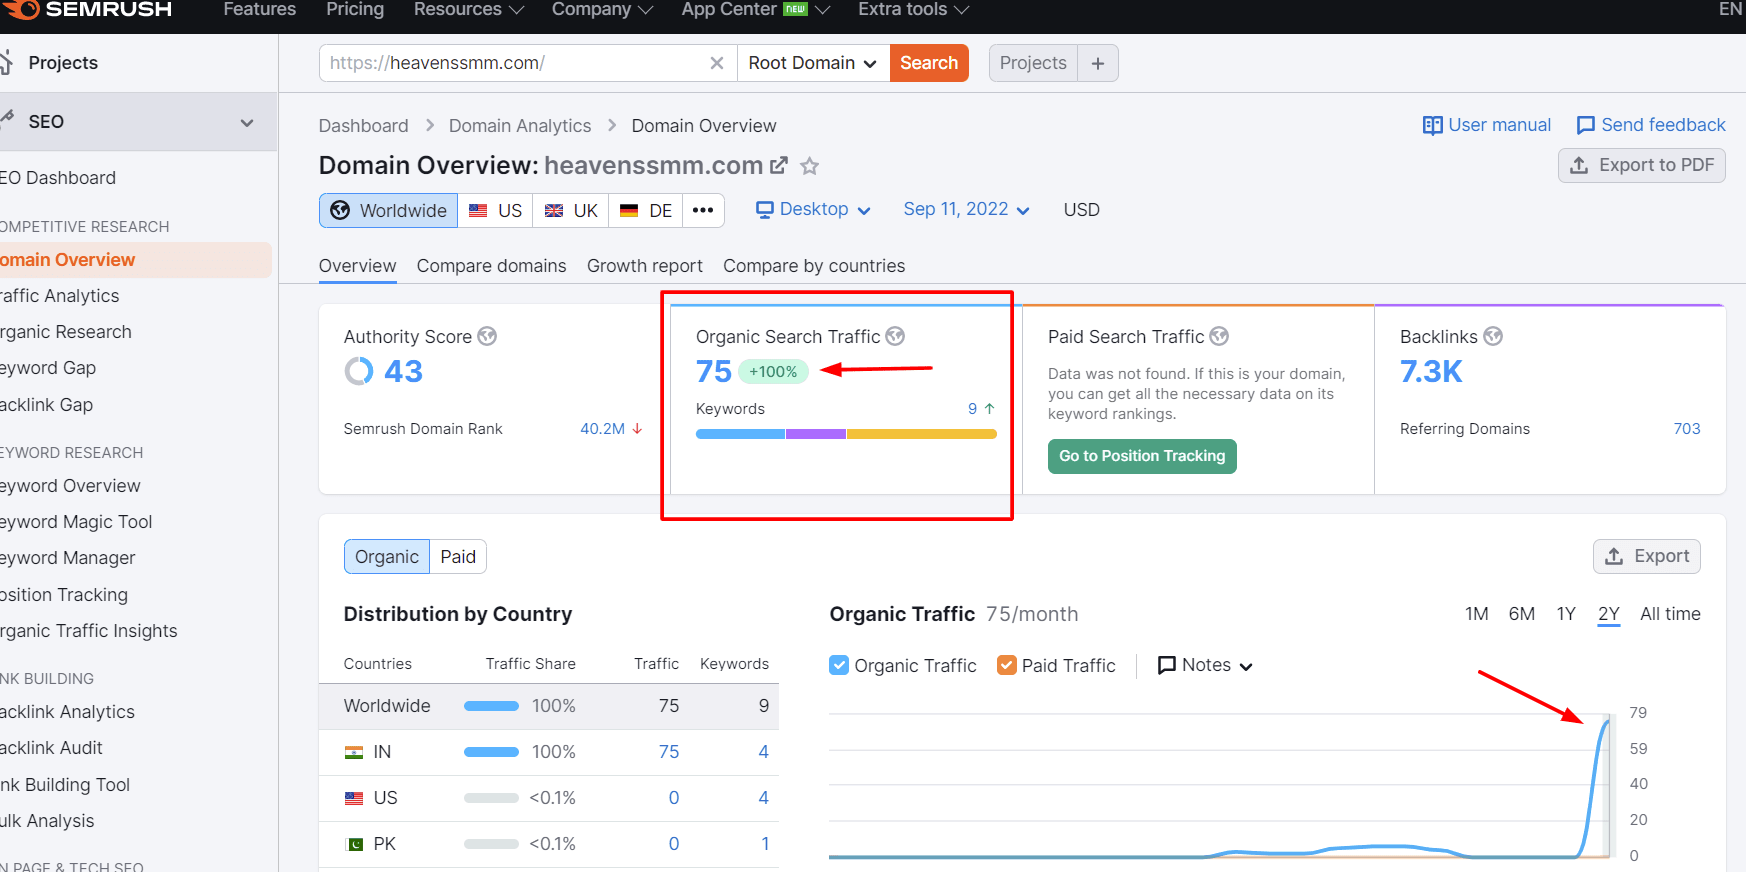
Task: Open the App Center menu
Action: pos(756,9)
